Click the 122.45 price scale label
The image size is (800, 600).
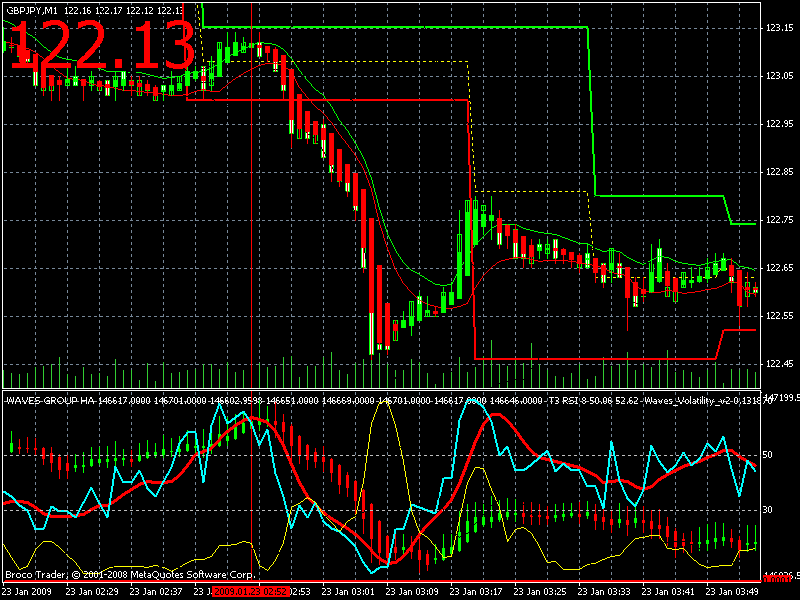(779, 364)
